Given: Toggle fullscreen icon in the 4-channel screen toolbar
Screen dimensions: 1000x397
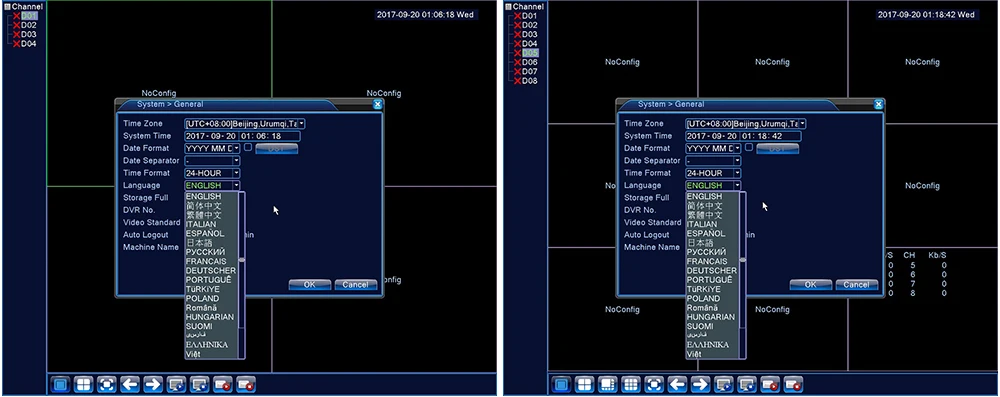Looking at the screenshot, I should 107,384.
